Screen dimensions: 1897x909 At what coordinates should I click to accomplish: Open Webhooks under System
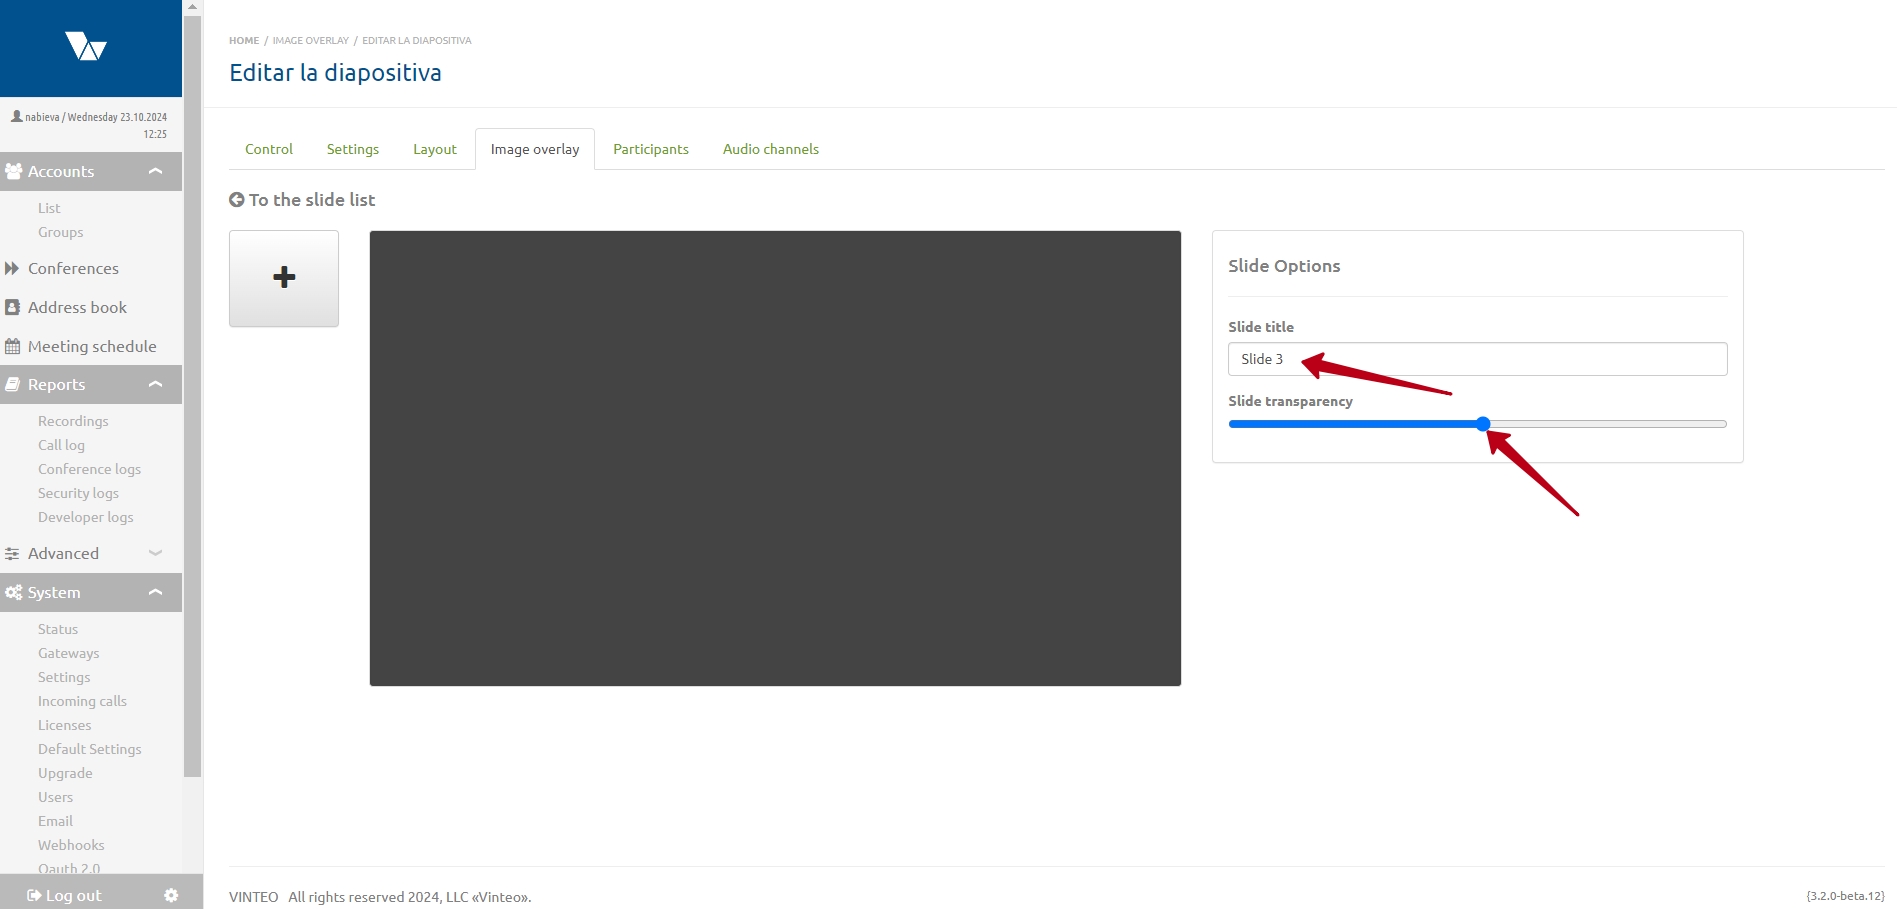point(71,845)
